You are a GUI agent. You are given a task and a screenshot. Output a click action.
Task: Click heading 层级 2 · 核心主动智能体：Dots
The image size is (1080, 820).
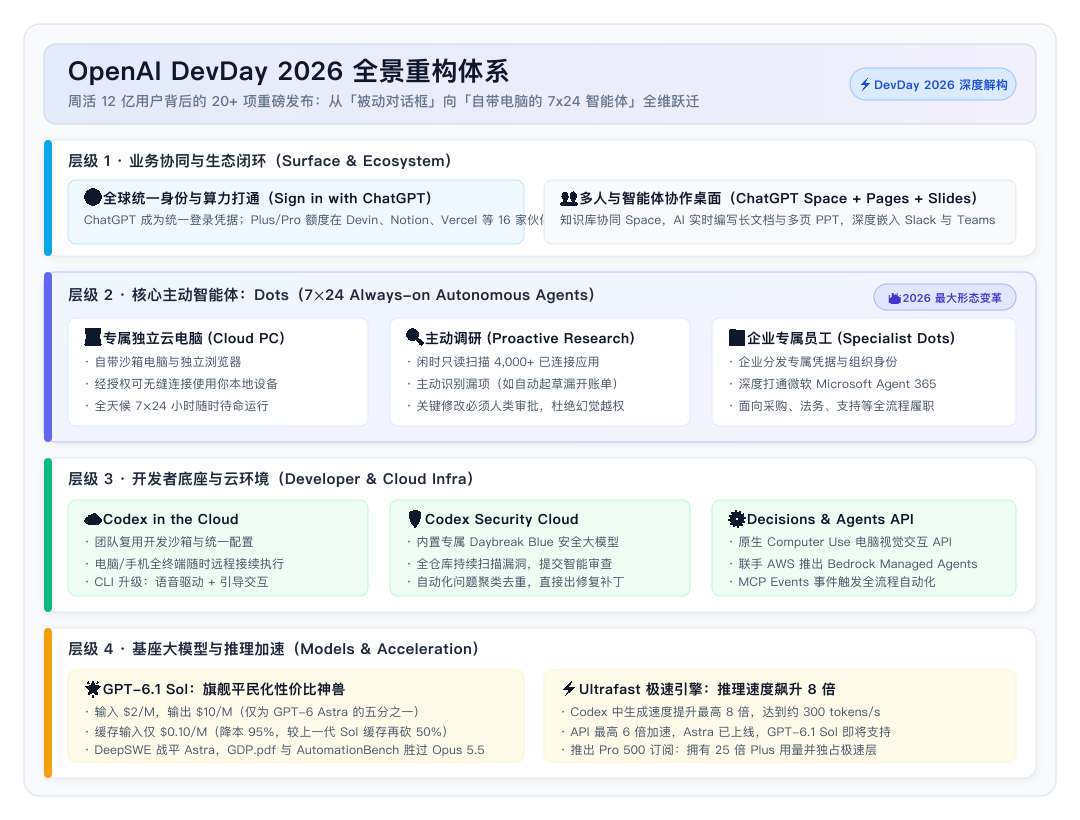tap(331, 295)
